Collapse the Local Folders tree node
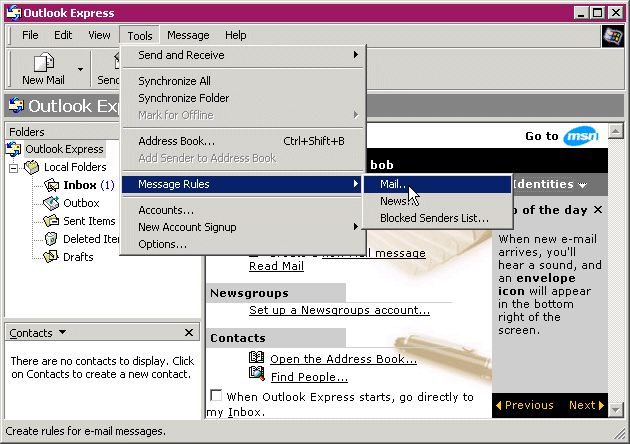 click(x=13, y=168)
